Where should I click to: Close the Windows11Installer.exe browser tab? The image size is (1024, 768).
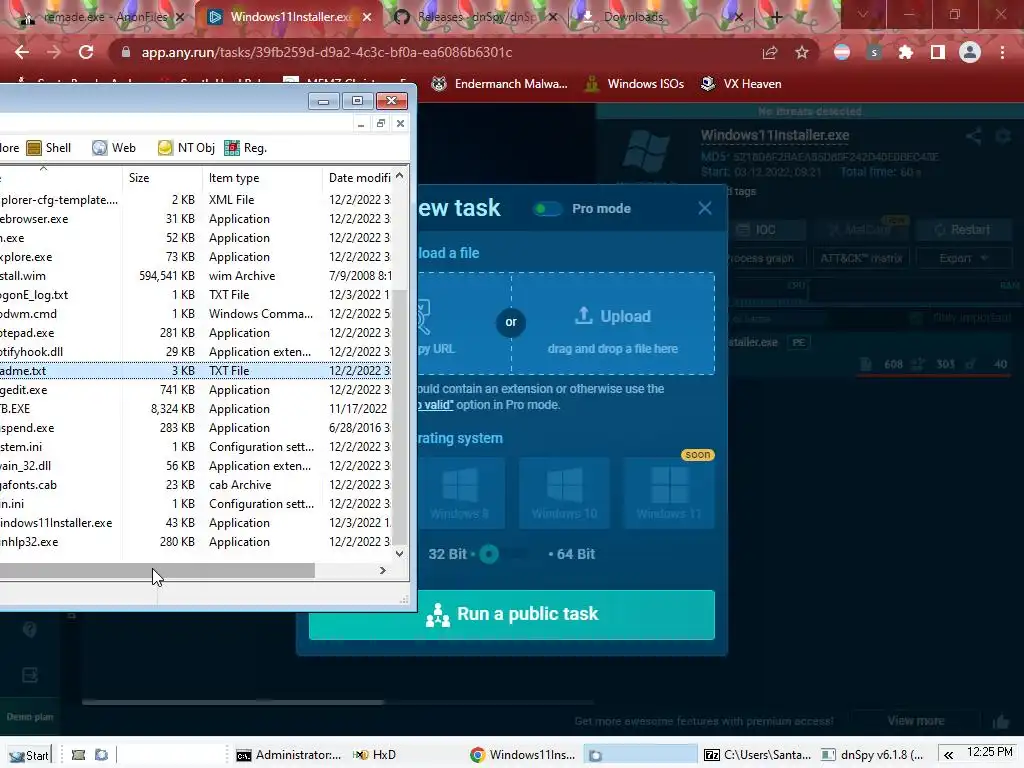pos(367,17)
